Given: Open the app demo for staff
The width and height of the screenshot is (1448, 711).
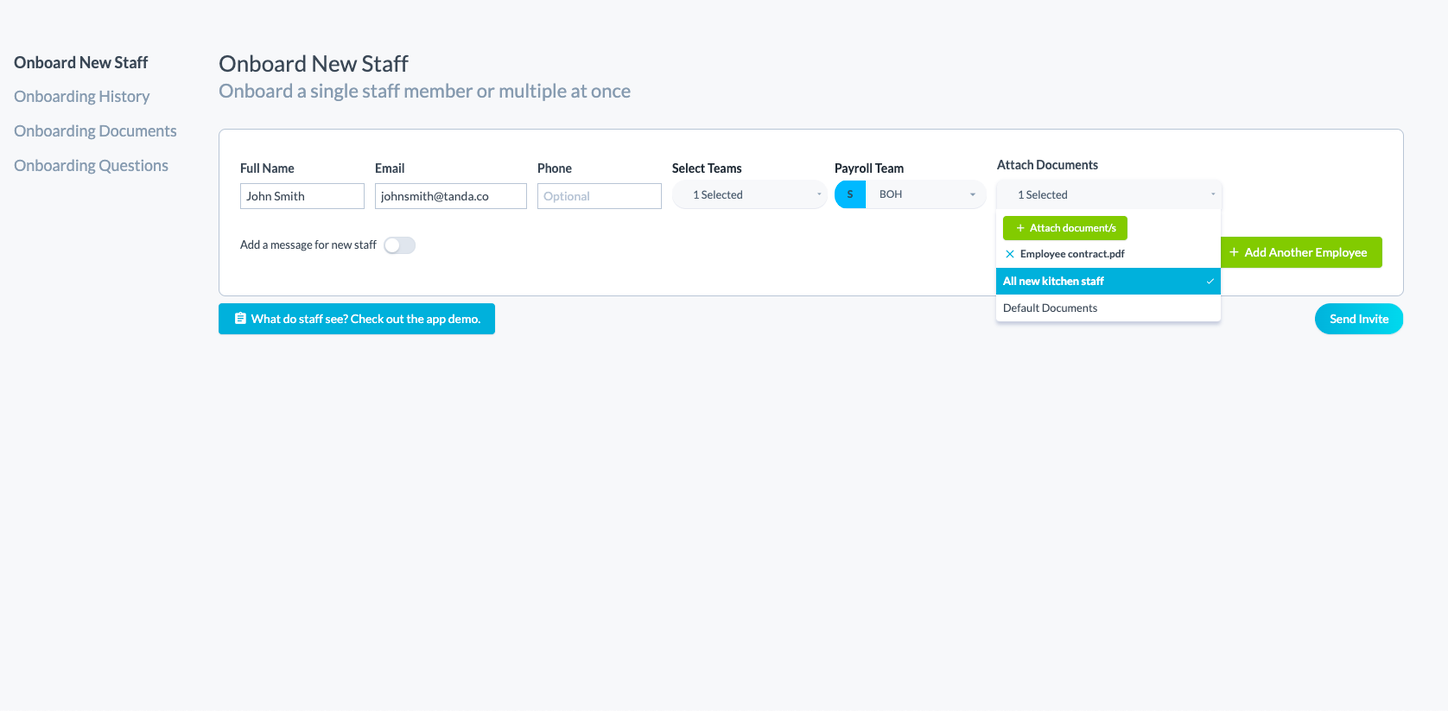Looking at the screenshot, I should pyautogui.click(x=357, y=319).
